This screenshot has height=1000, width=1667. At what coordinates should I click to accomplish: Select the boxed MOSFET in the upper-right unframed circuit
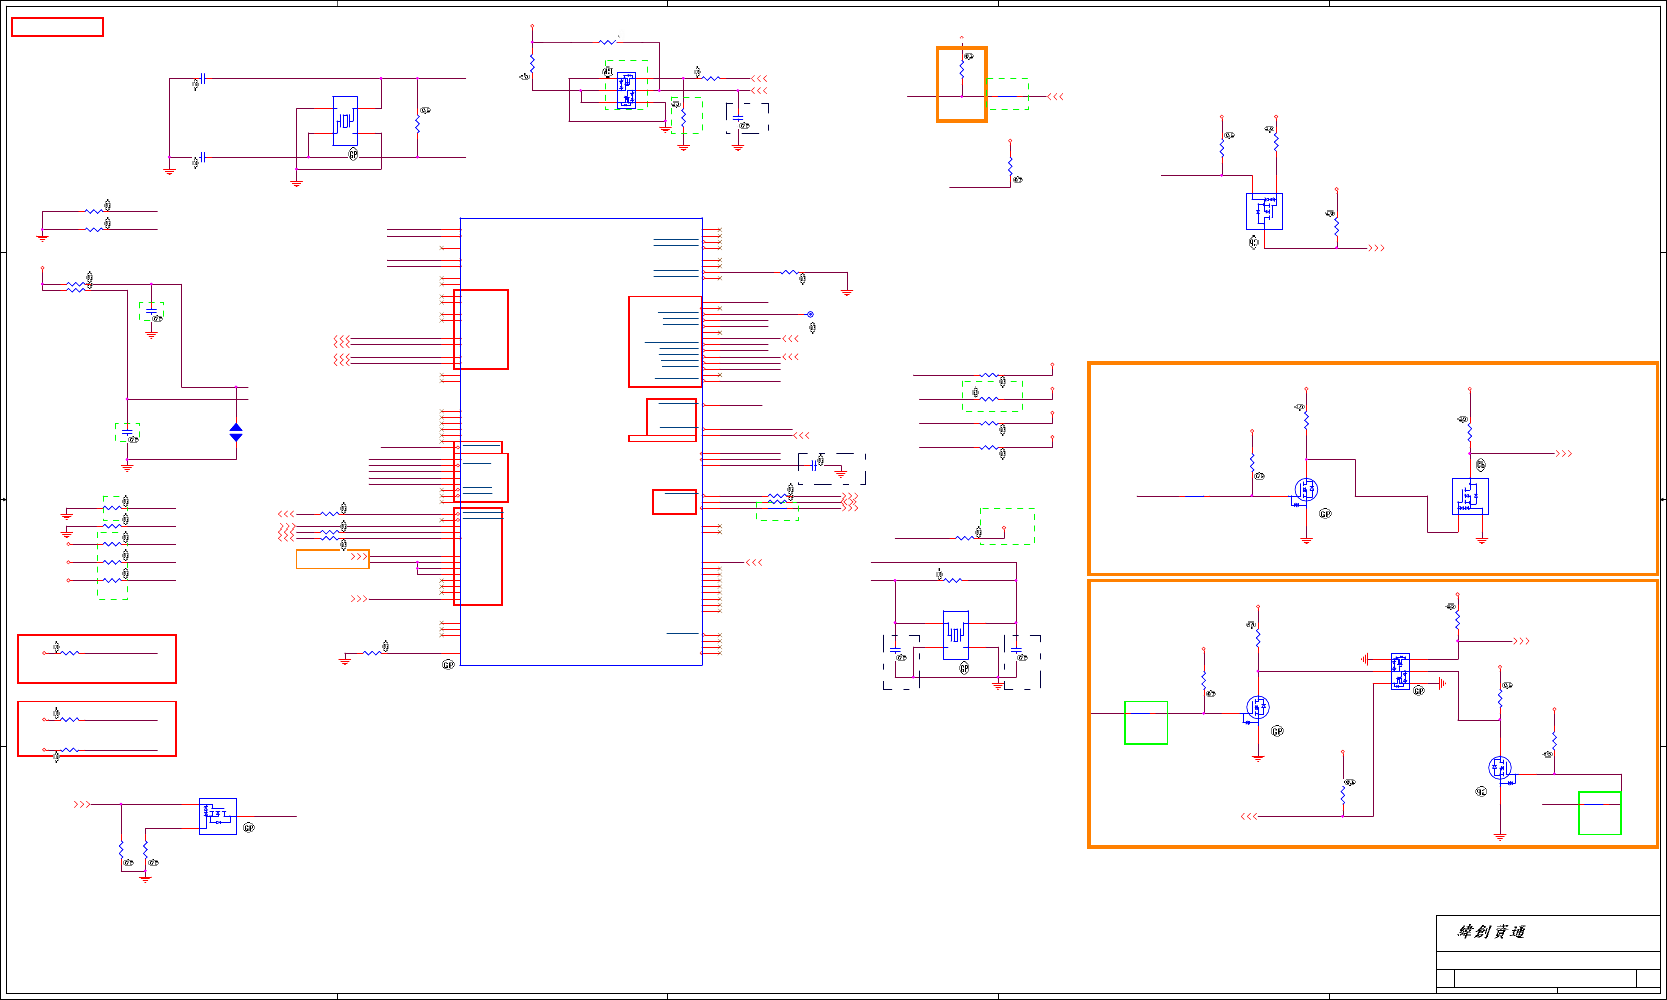pyautogui.click(x=1264, y=211)
